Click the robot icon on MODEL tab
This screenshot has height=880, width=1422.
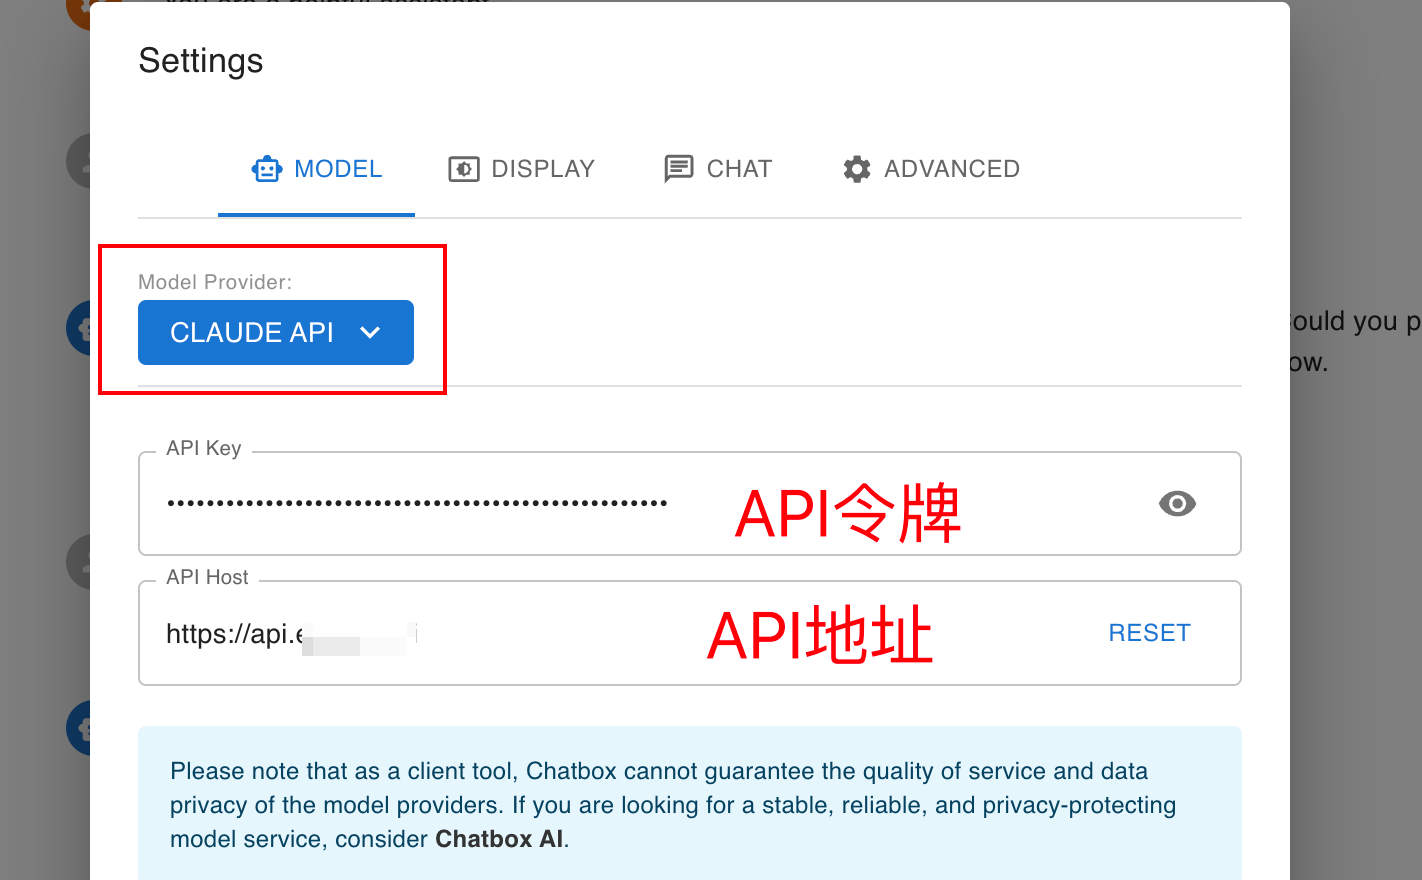(x=267, y=169)
